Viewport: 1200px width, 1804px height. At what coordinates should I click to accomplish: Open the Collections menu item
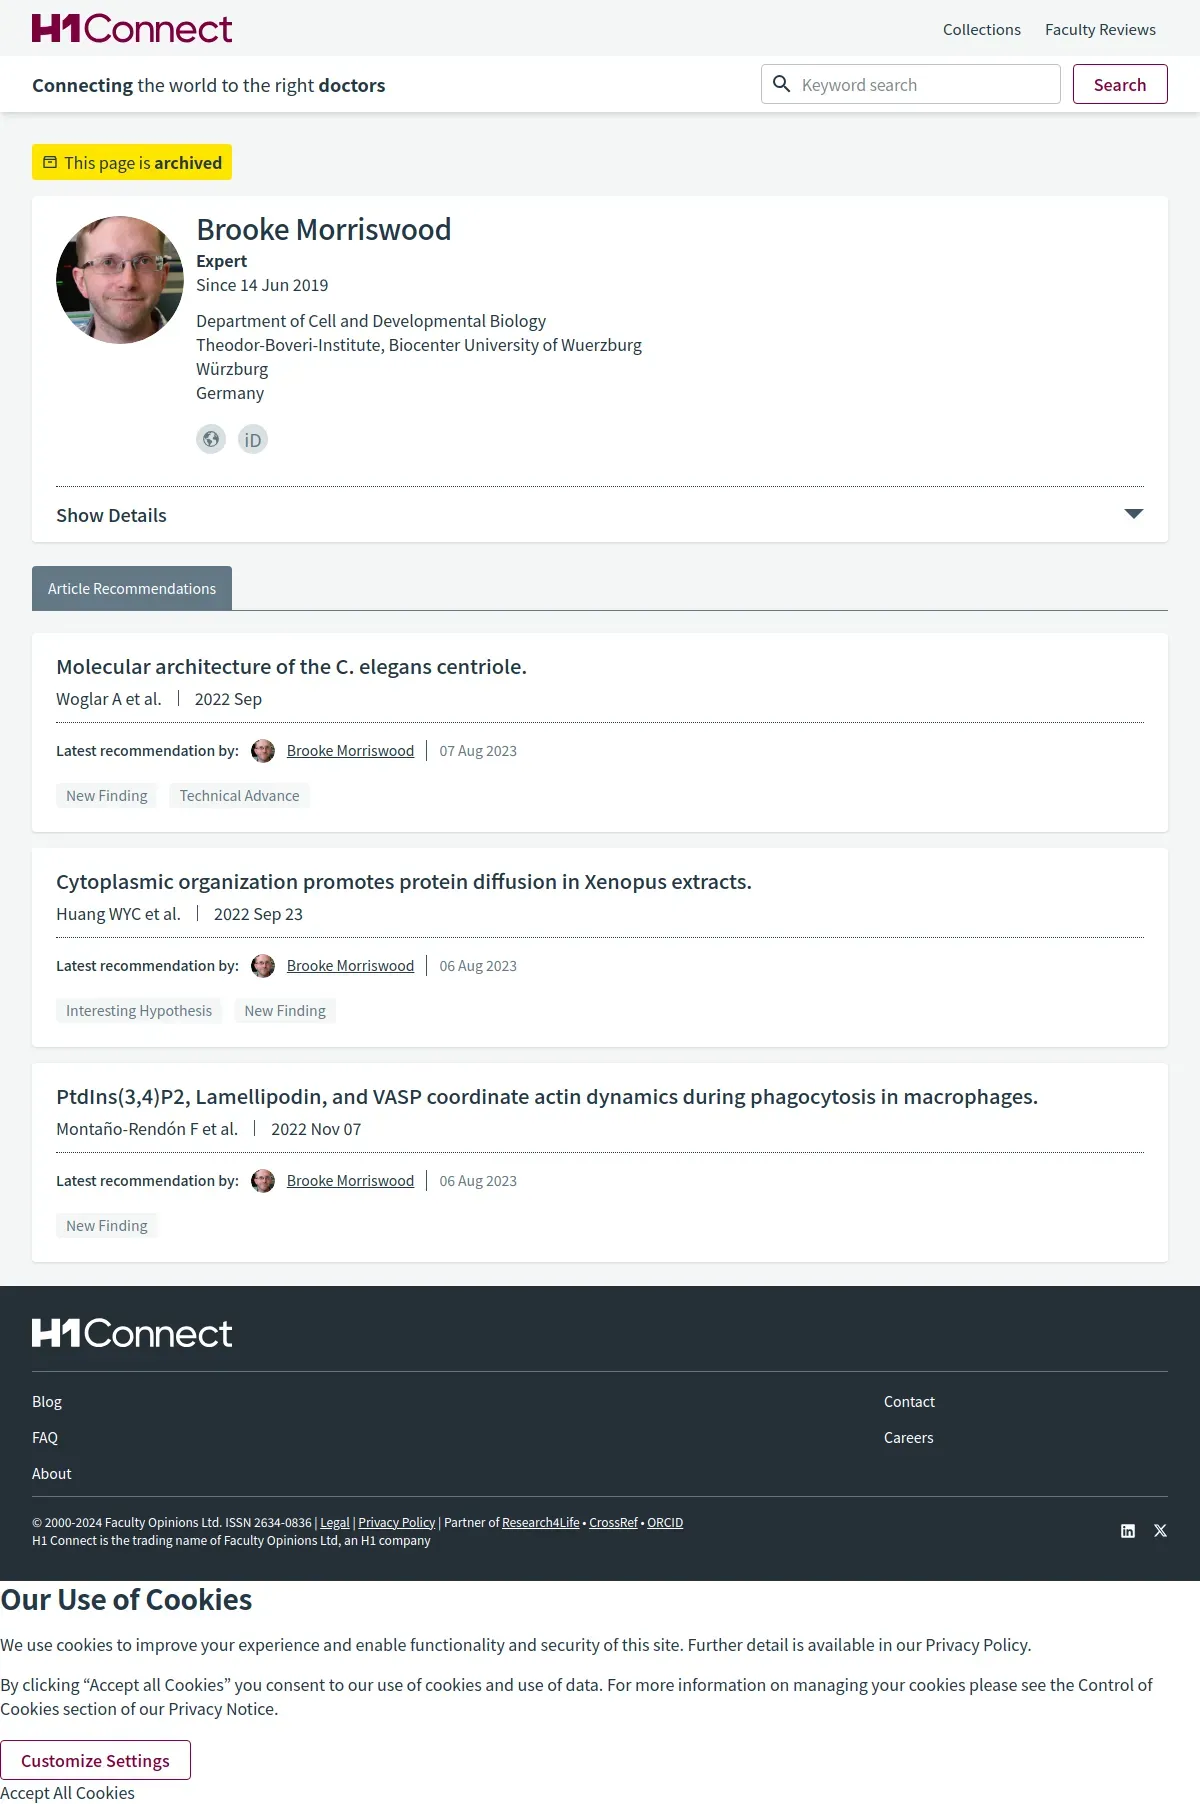981,30
